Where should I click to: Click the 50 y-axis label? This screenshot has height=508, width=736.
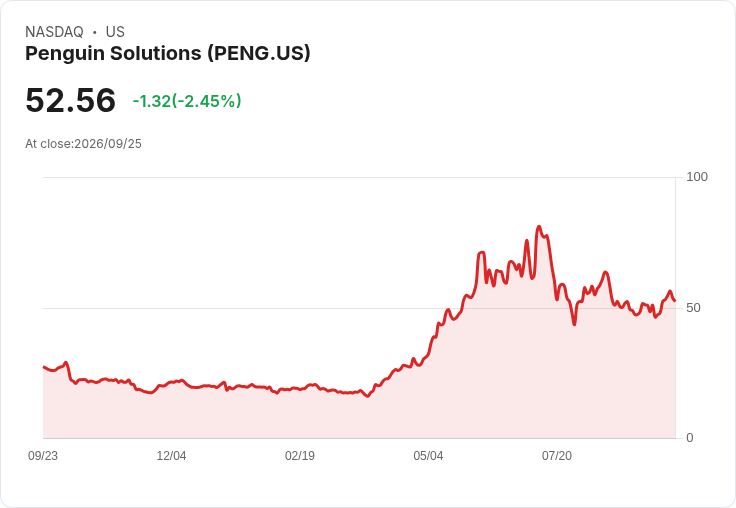coord(693,308)
